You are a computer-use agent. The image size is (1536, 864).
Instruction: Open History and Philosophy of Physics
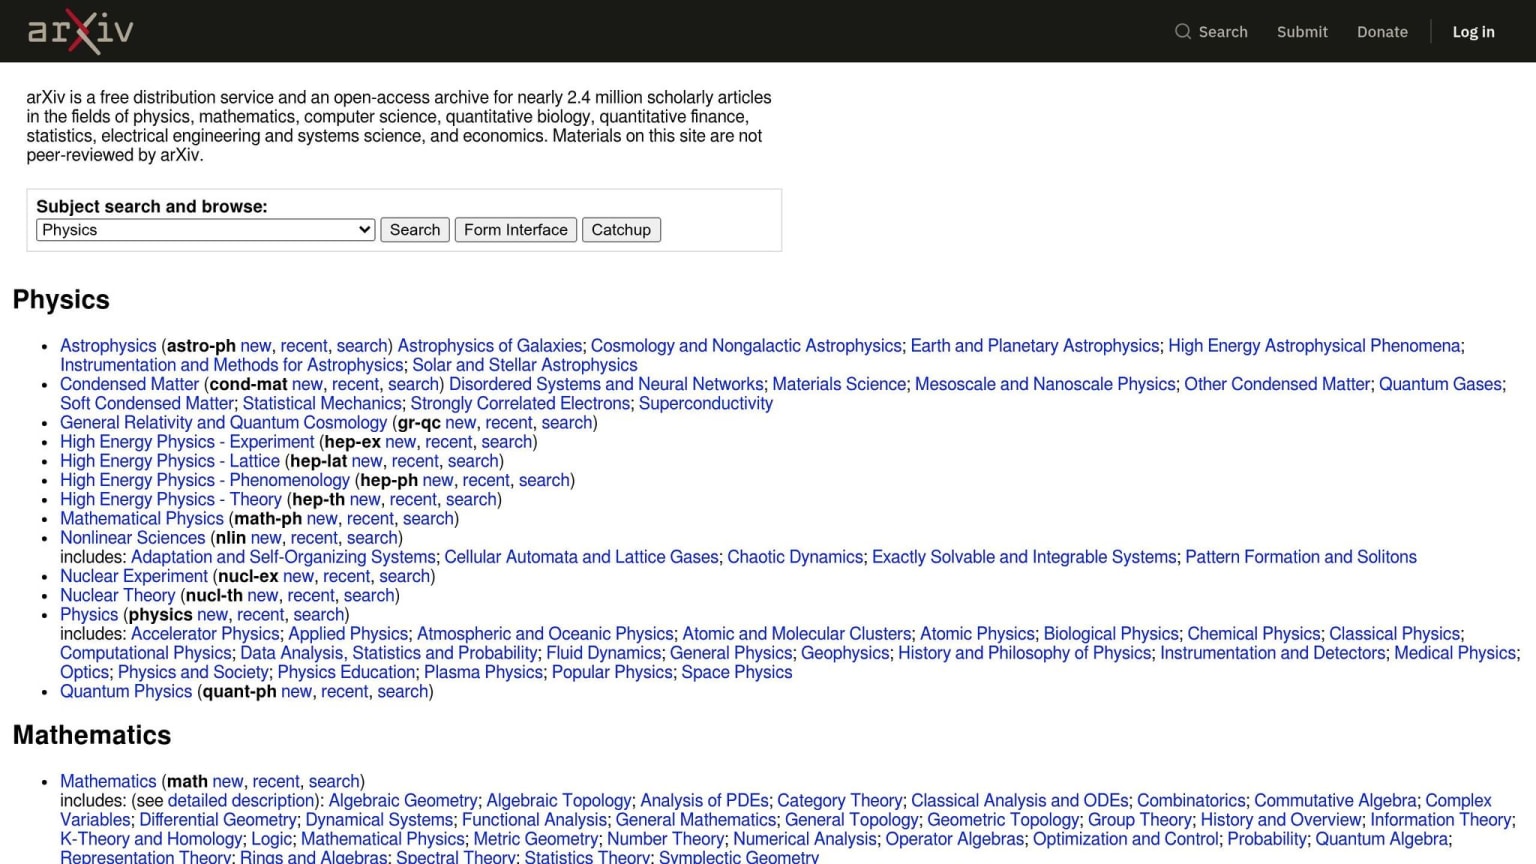[1025, 653]
